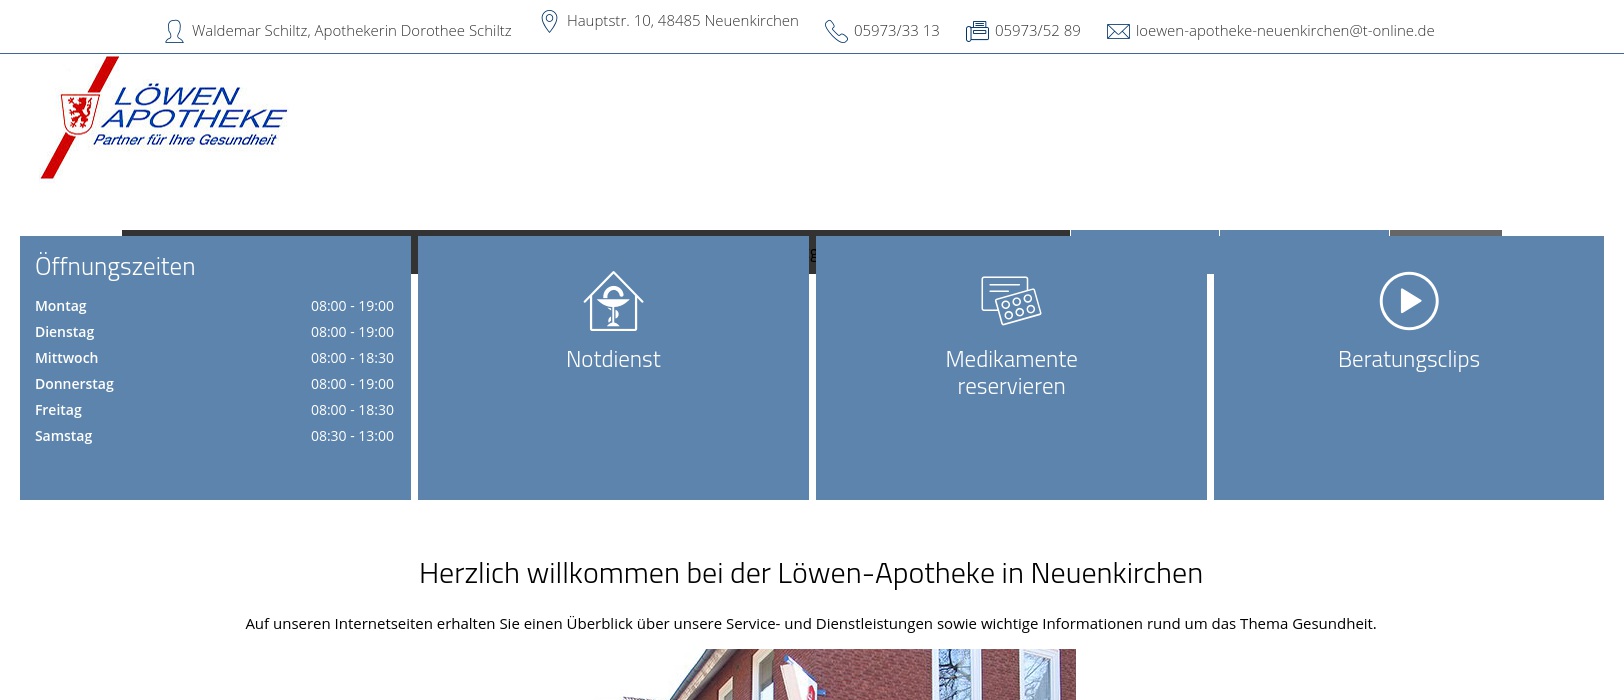
Task: Click the loewen-apotheke-neuenkirchen@t-online.de email address
Action: click(1285, 31)
